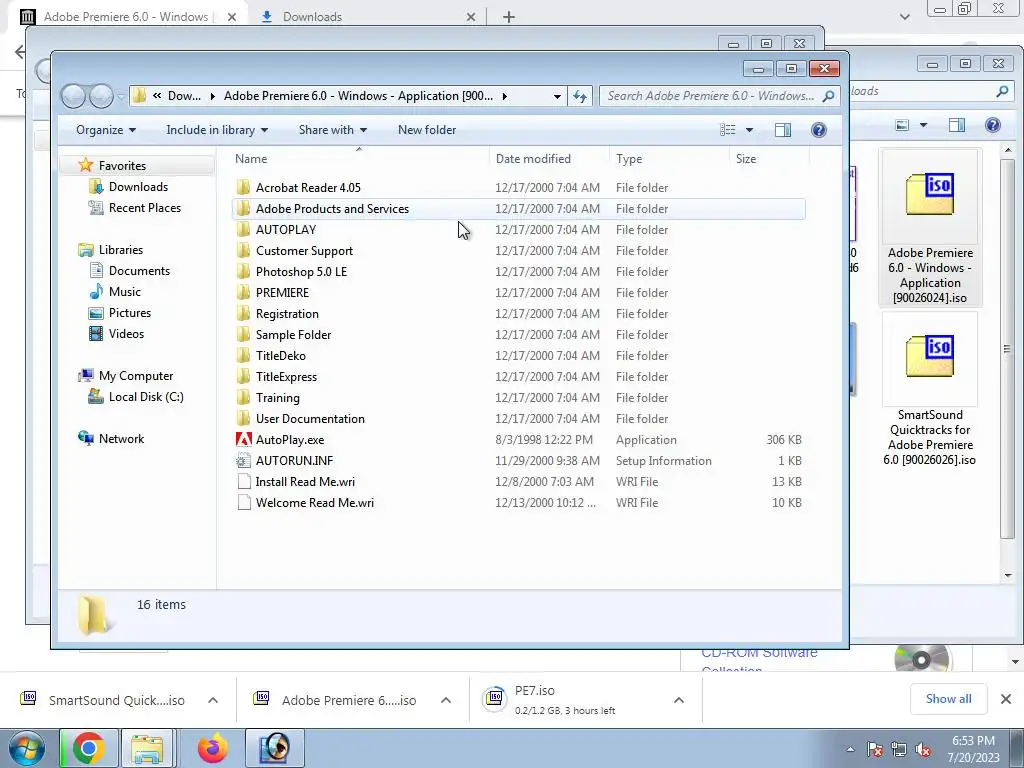
Task: Open PE7.iso download in progress
Action: coord(567,699)
